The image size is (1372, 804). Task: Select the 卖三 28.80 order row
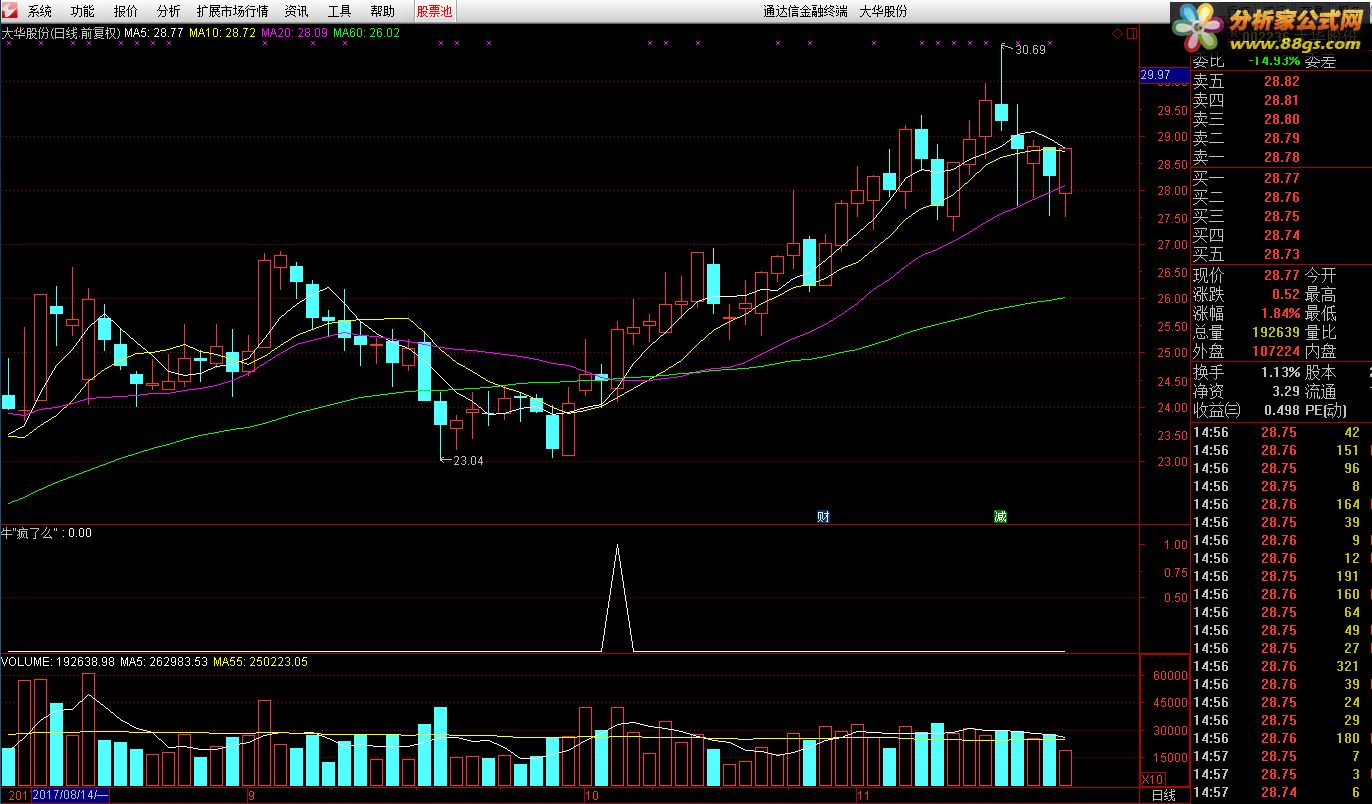[1281, 120]
